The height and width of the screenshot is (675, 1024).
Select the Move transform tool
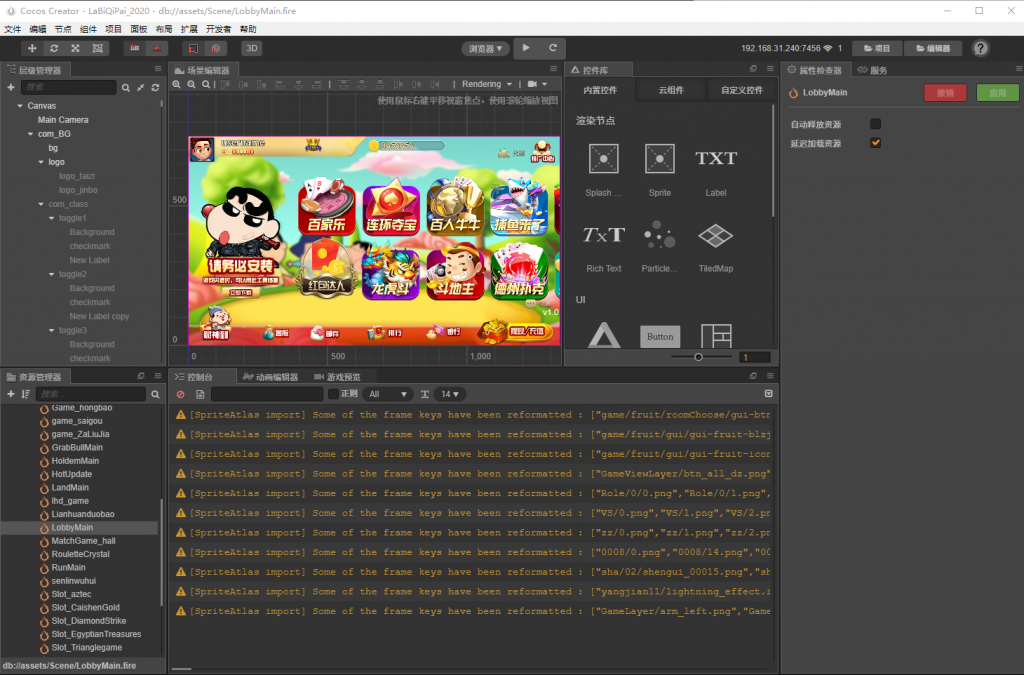coord(32,48)
